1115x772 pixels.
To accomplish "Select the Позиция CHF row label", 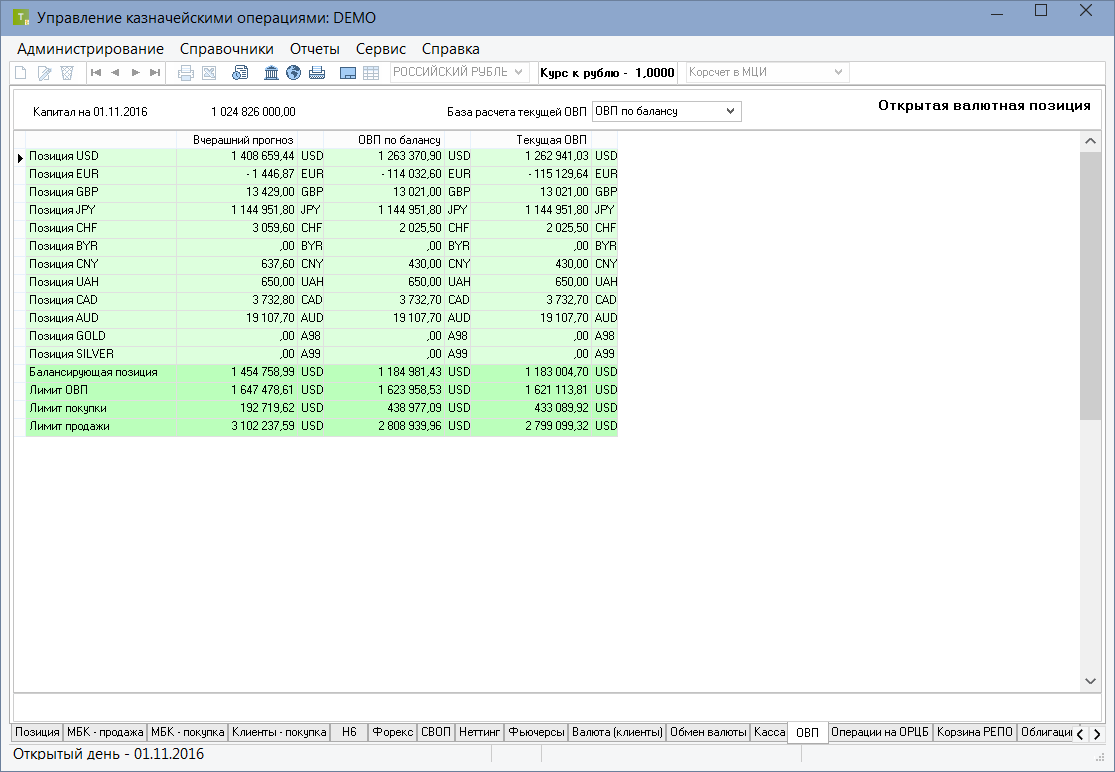I will (x=63, y=228).
